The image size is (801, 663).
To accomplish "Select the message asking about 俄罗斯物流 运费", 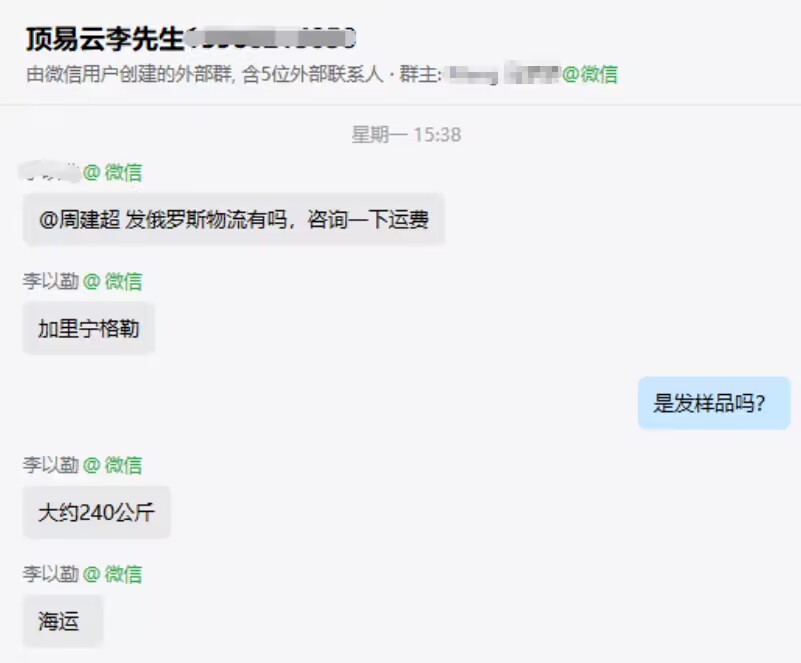I will coord(233,220).
